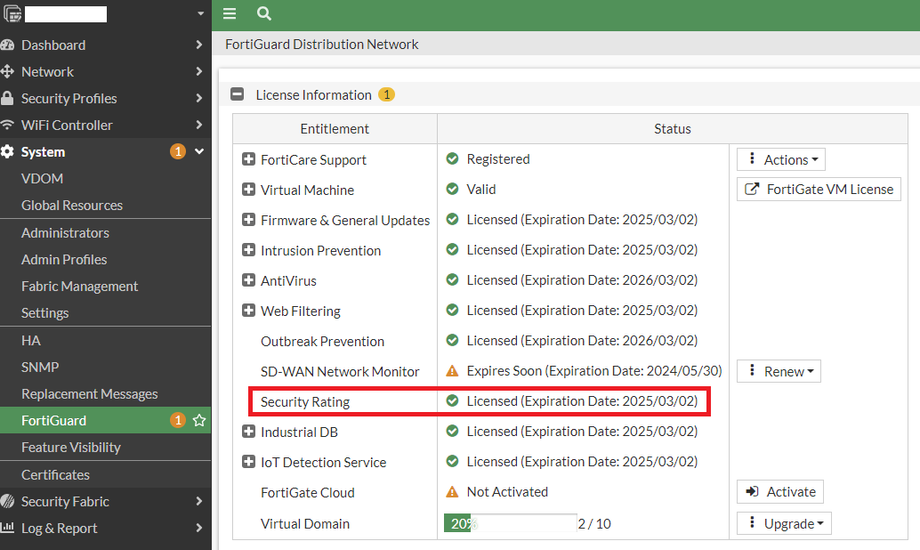This screenshot has width=920, height=550.
Task: Click the warning icon next to Not Activated
Action: pos(452,492)
